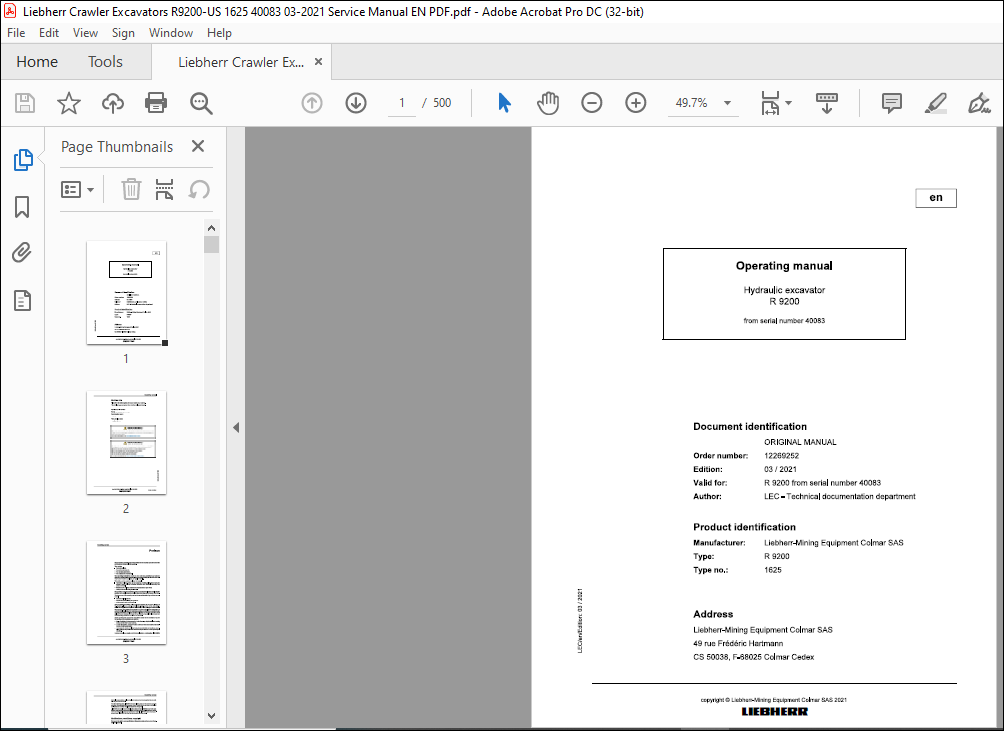Click the total page count 500
Image resolution: width=1004 pixels, height=731 pixels.
442,103
